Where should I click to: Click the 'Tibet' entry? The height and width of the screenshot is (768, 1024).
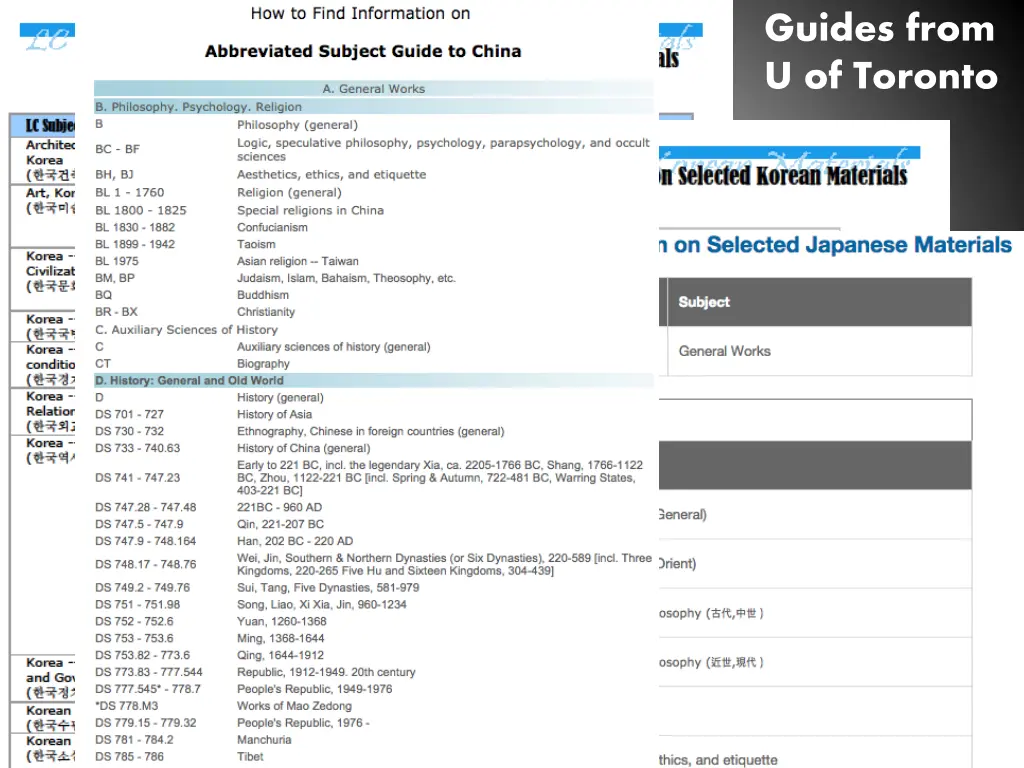click(x=250, y=757)
